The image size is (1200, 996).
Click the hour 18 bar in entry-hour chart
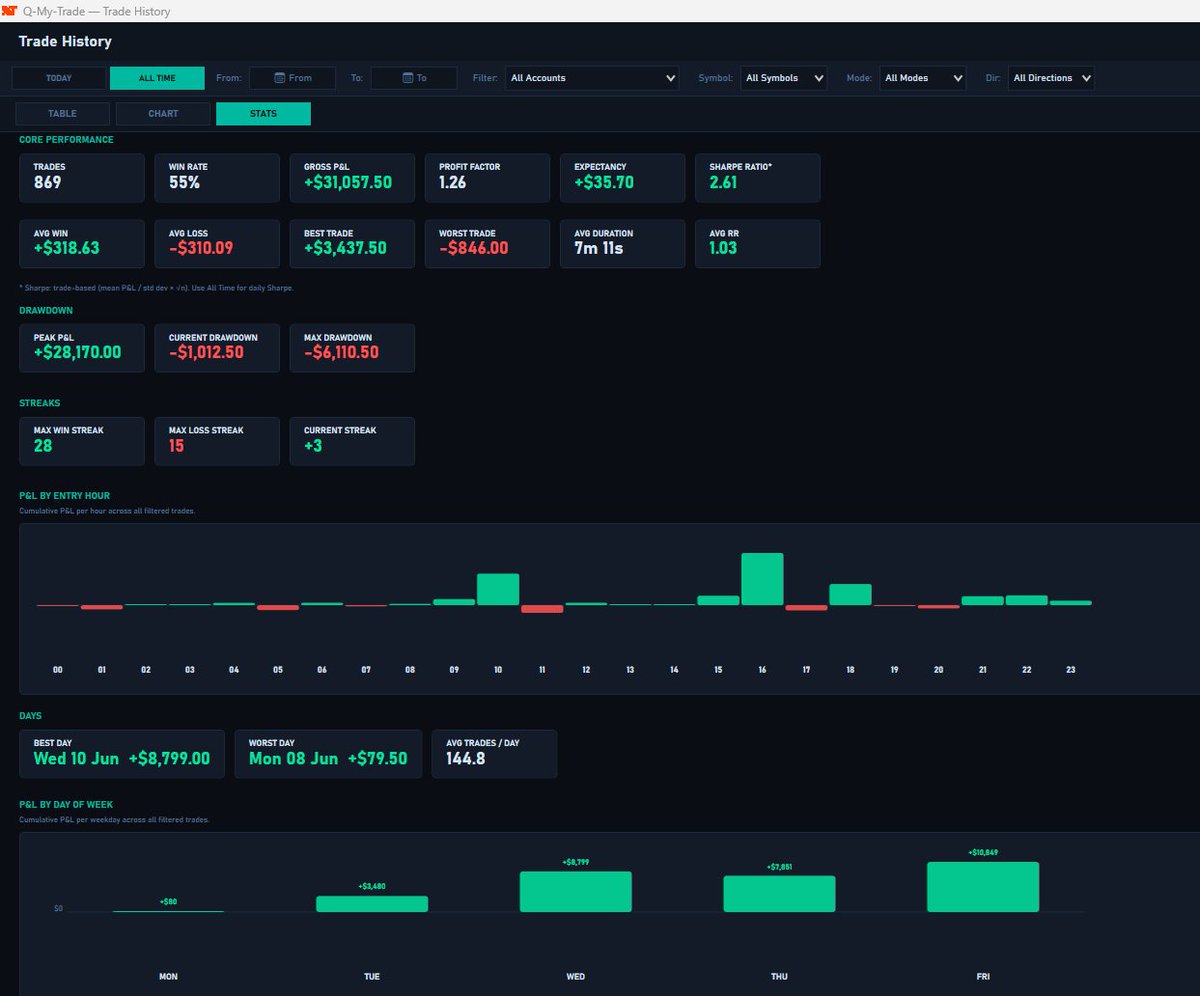[850, 594]
